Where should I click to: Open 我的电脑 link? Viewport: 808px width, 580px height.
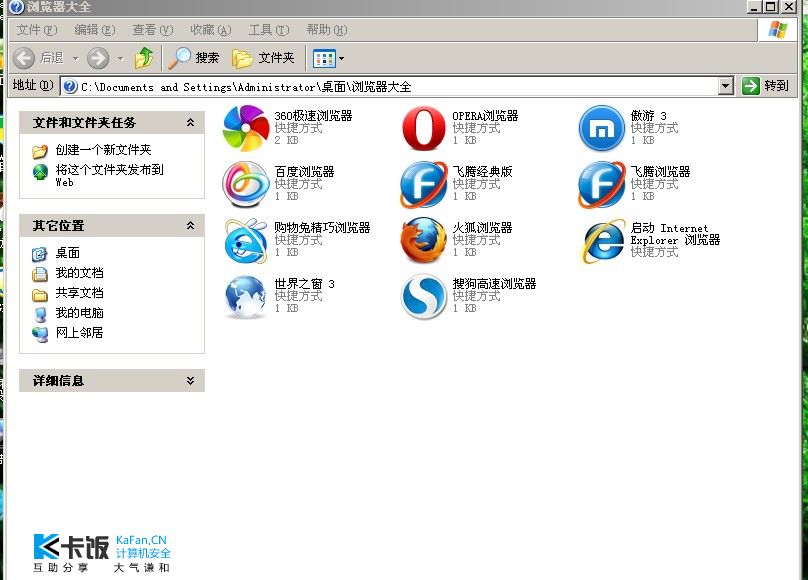pyautogui.click(x=79, y=313)
